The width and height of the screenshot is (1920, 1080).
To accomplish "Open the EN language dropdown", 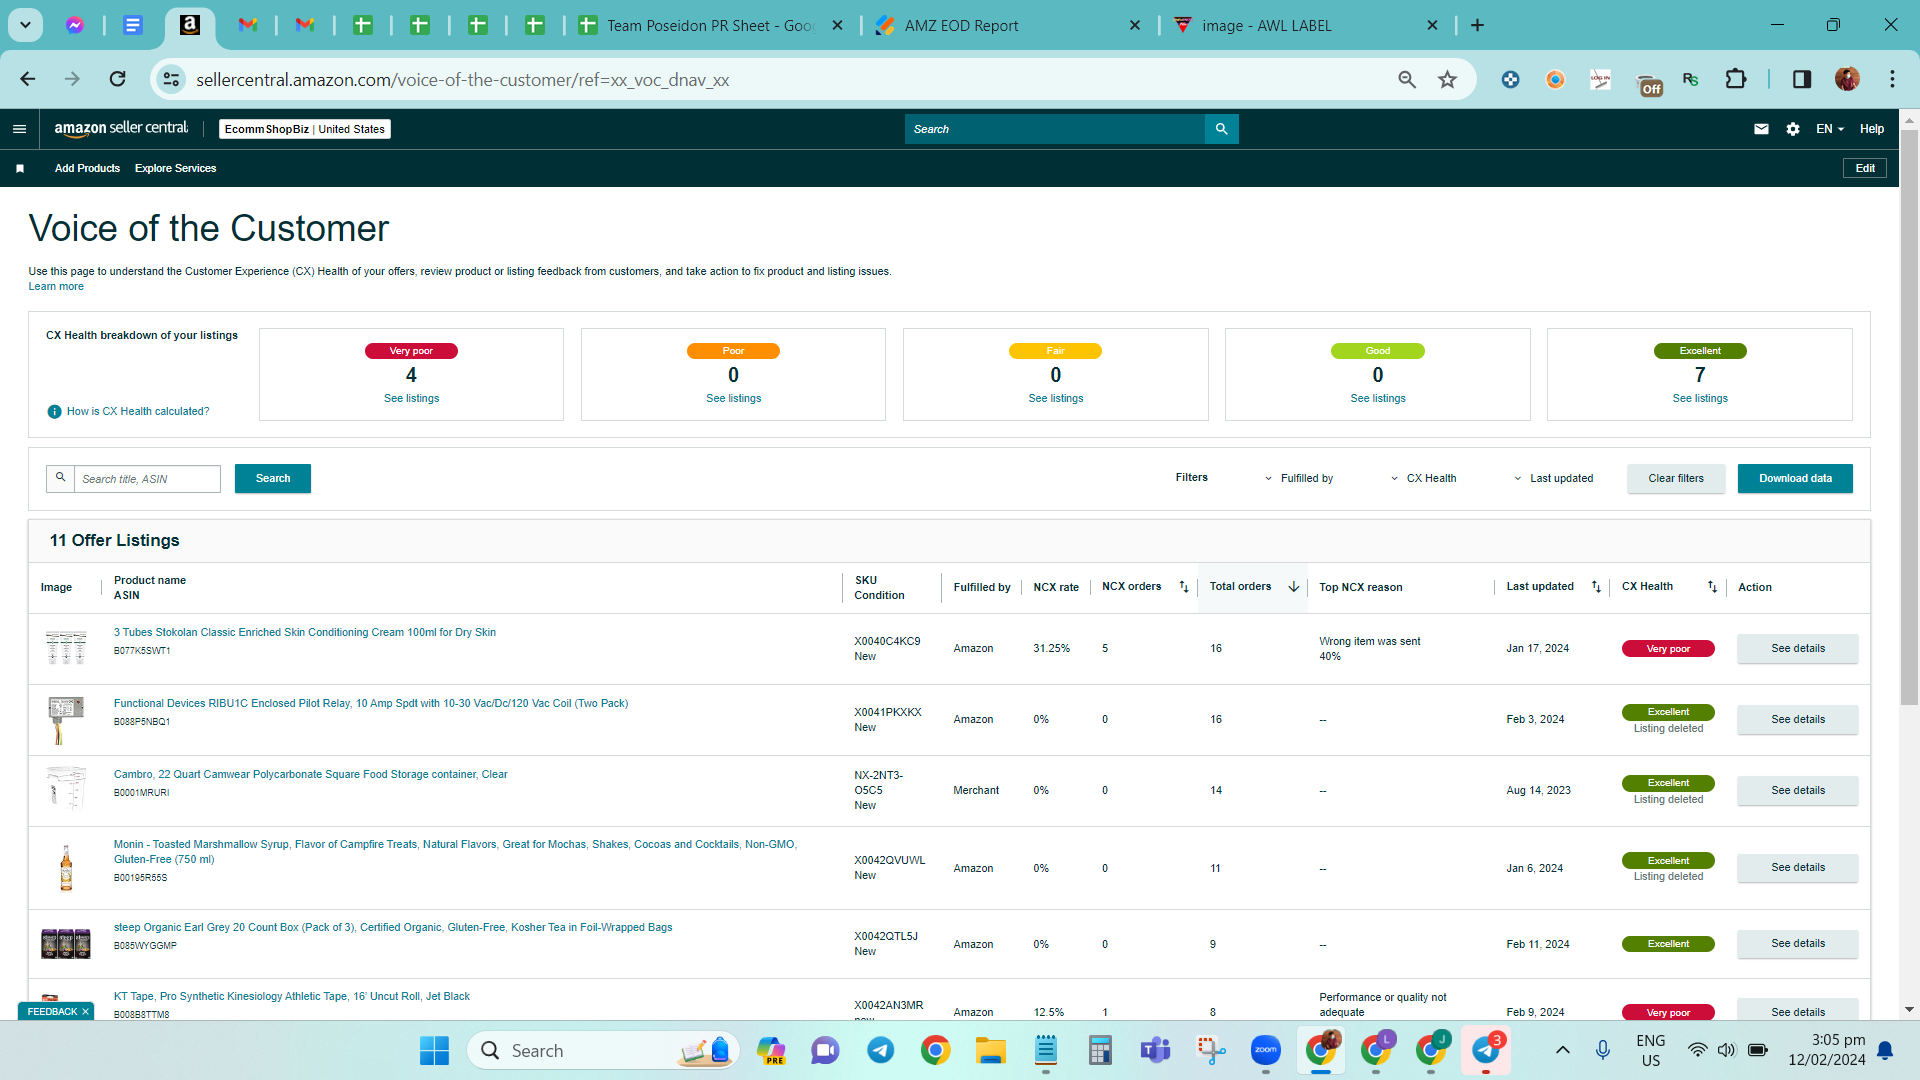I will 1829,129.
